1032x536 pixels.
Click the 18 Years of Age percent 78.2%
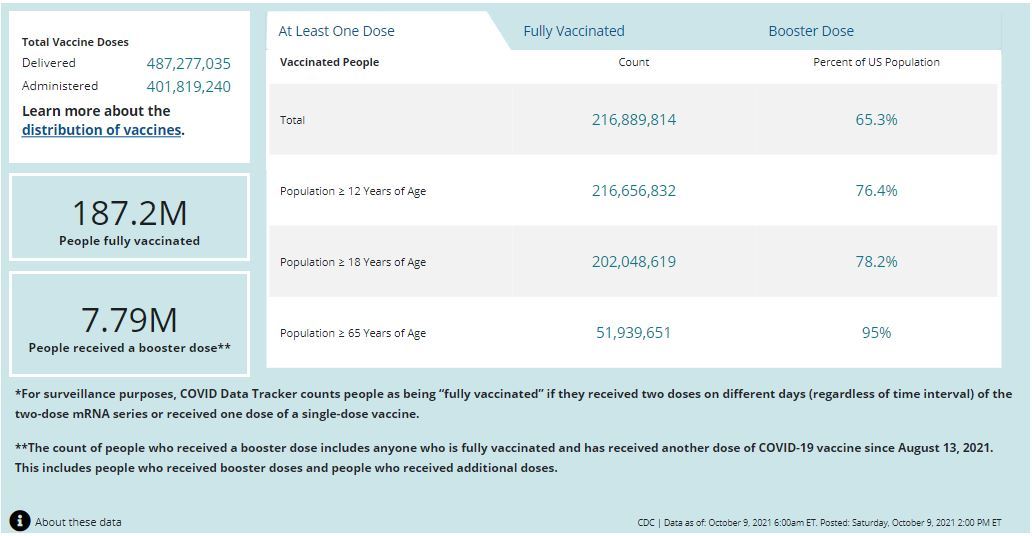click(876, 262)
